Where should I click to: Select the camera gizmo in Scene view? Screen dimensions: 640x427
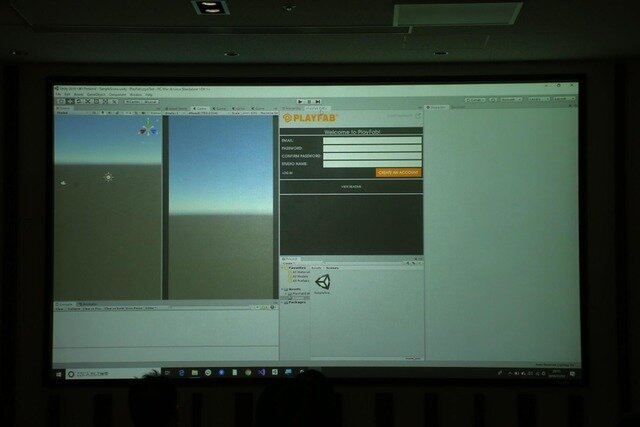pos(63,183)
